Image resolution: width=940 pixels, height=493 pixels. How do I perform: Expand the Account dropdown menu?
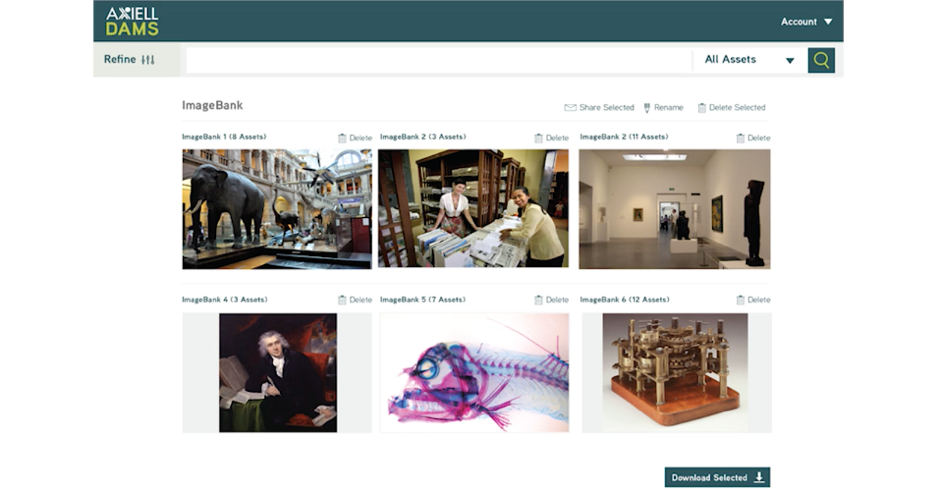(x=806, y=22)
